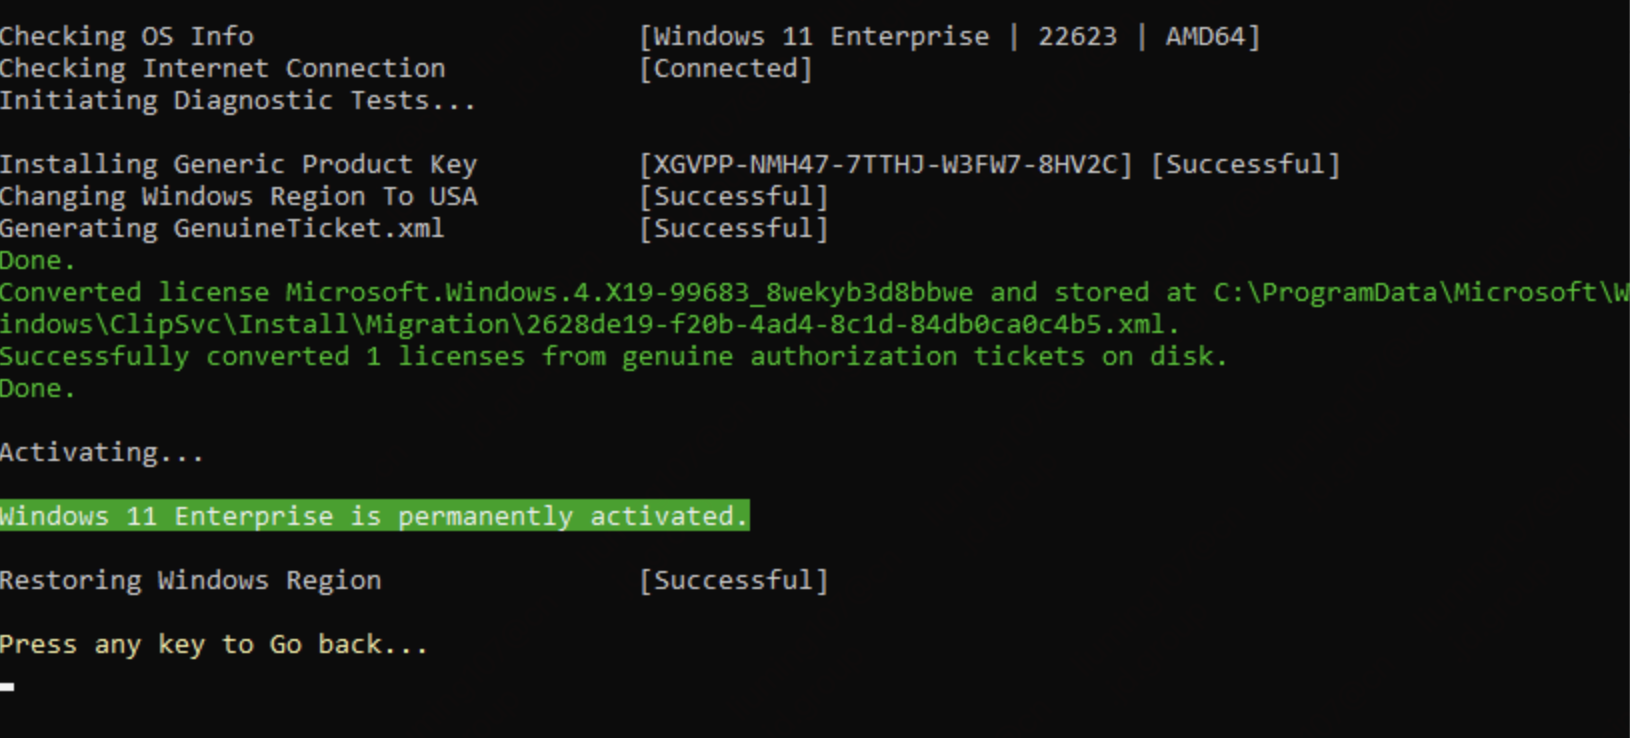Click 'Successfully converted 1 licenses' line
The width and height of the screenshot is (1630, 738).
click(x=613, y=356)
